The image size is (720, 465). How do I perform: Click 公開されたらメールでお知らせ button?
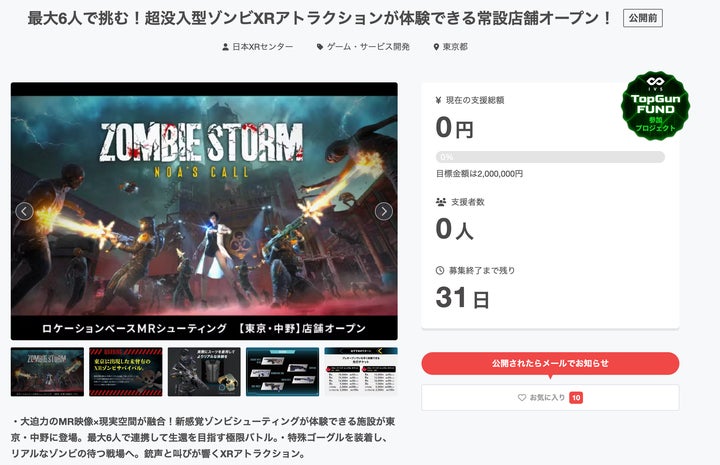click(x=550, y=363)
